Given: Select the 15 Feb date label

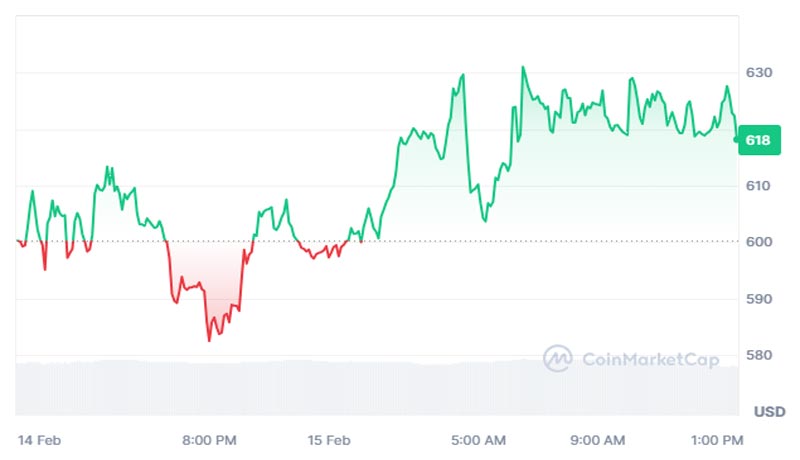Looking at the screenshot, I should coord(328,440).
